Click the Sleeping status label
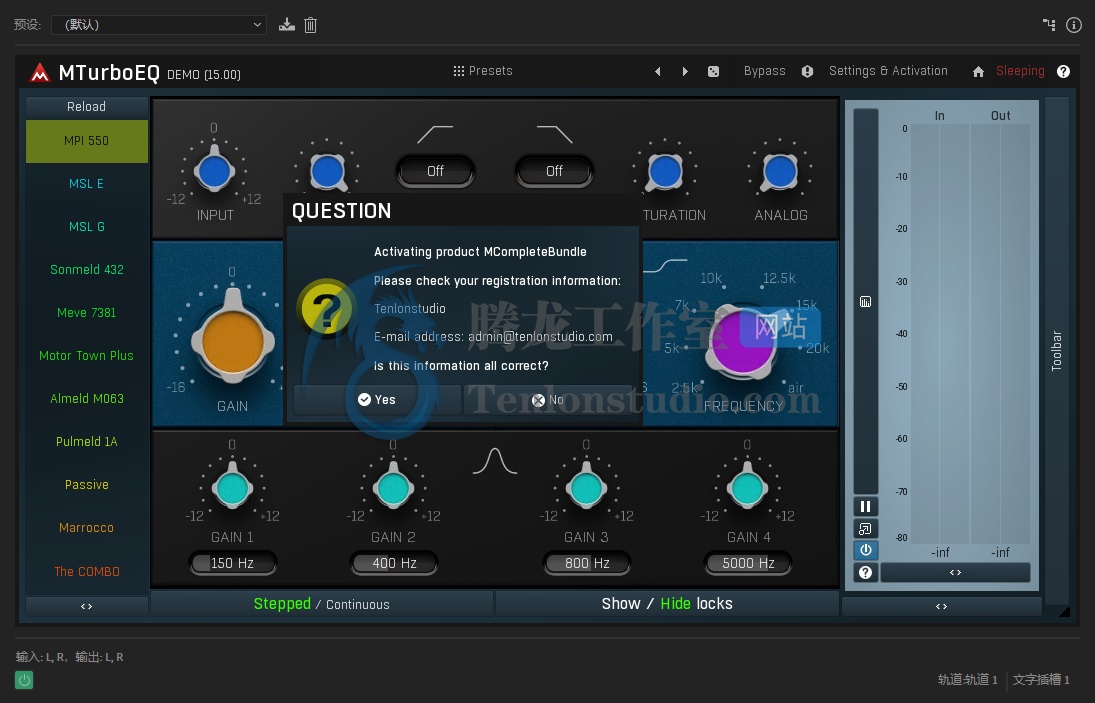The image size is (1095, 703). tap(1020, 71)
